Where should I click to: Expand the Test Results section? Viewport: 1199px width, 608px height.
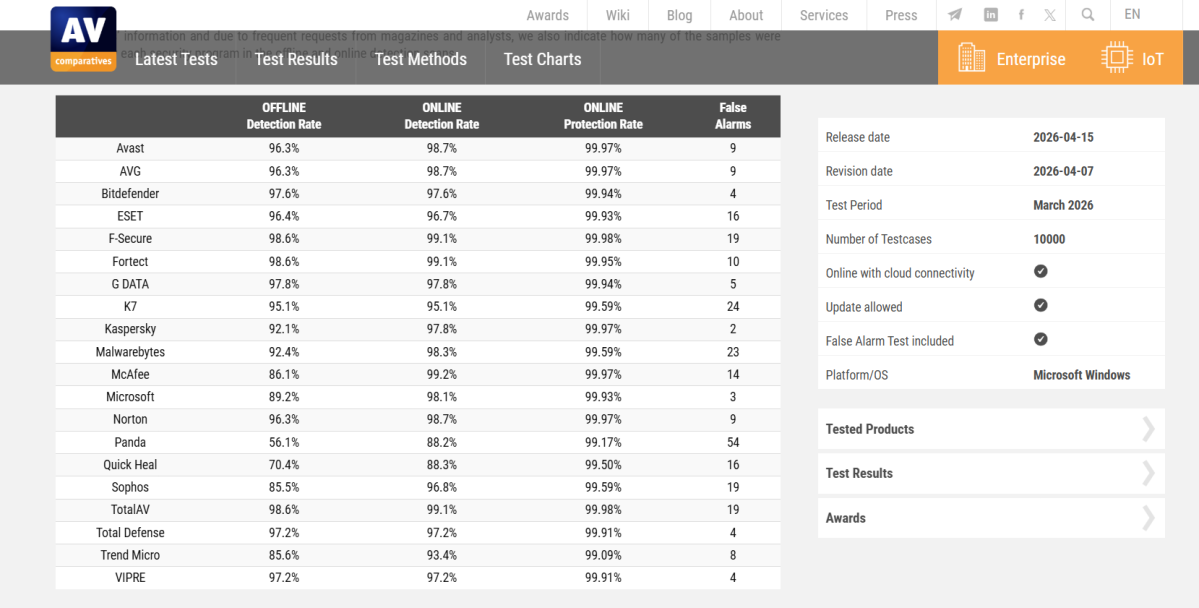(x=990, y=473)
